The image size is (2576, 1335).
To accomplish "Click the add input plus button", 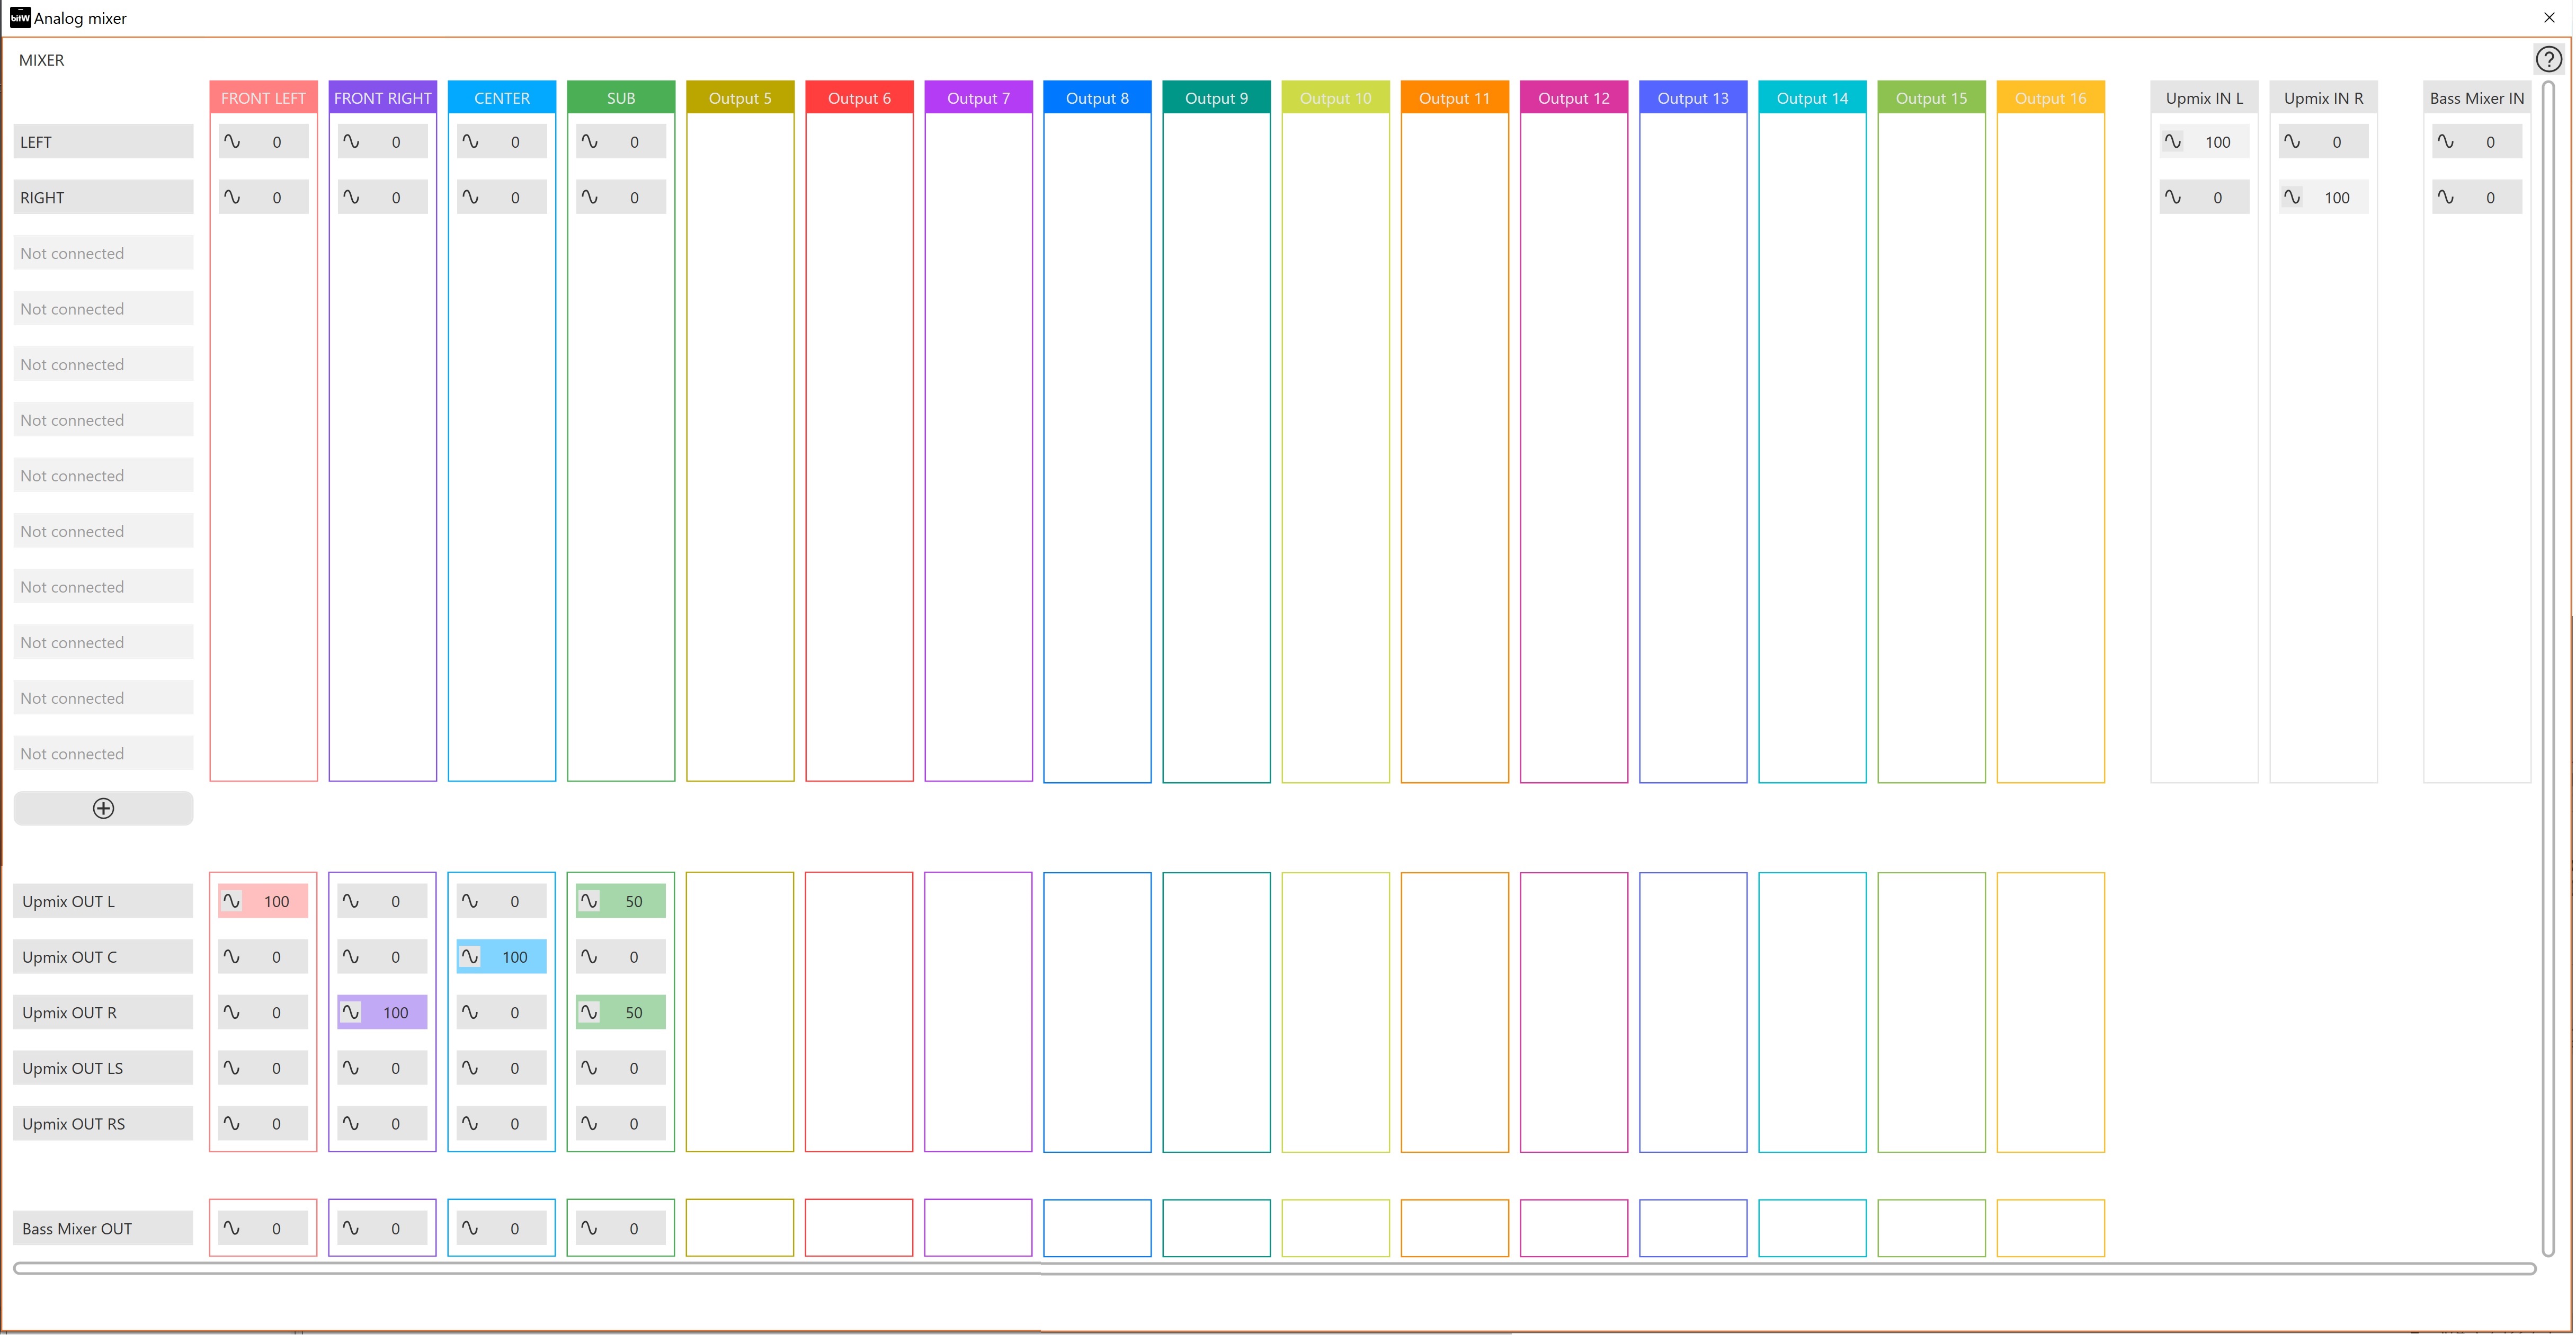I will click(x=103, y=808).
